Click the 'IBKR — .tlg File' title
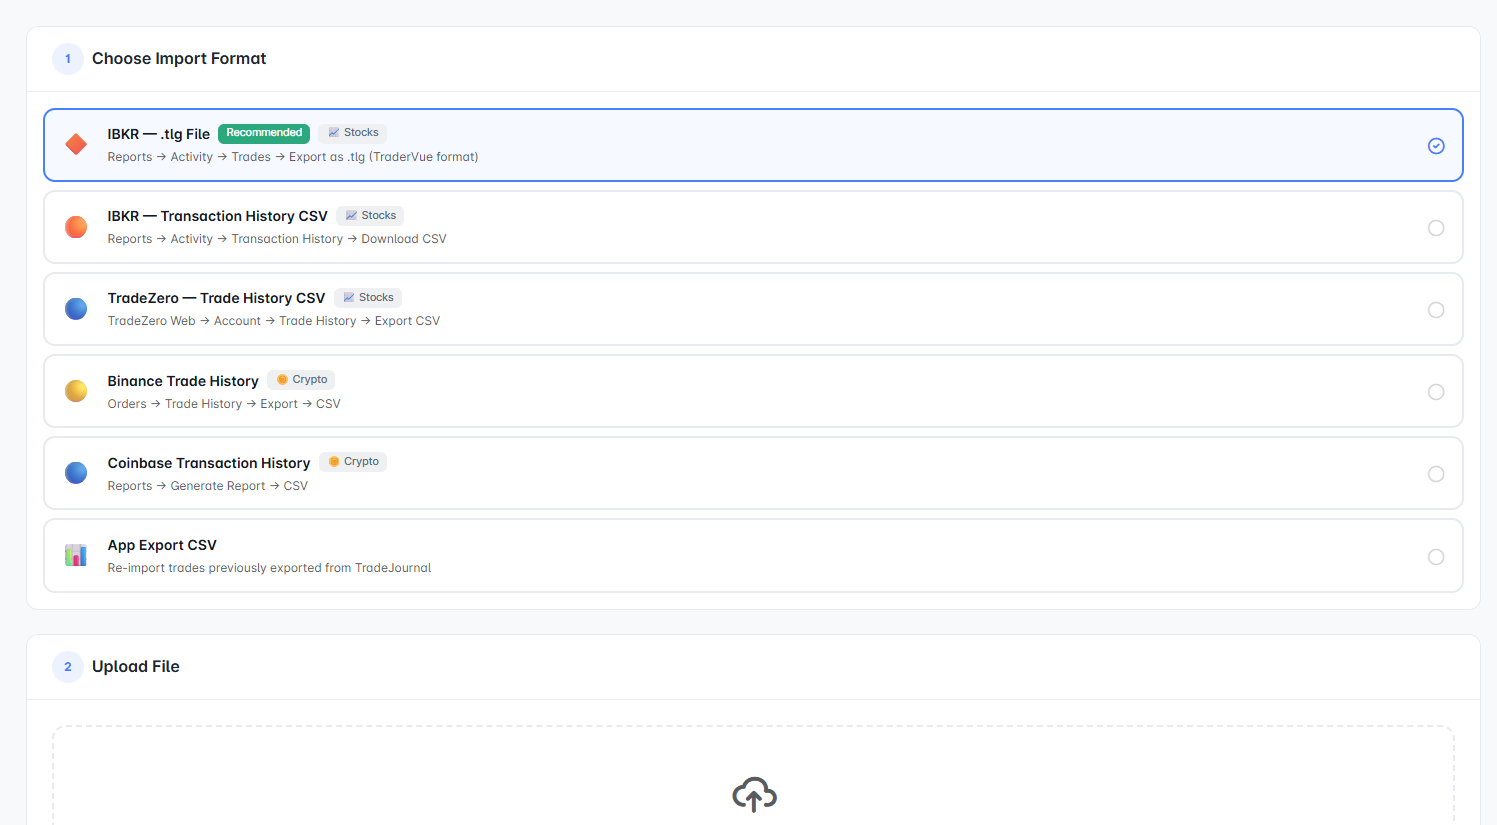This screenshot has width=1497, height=825. pos(159,134)
